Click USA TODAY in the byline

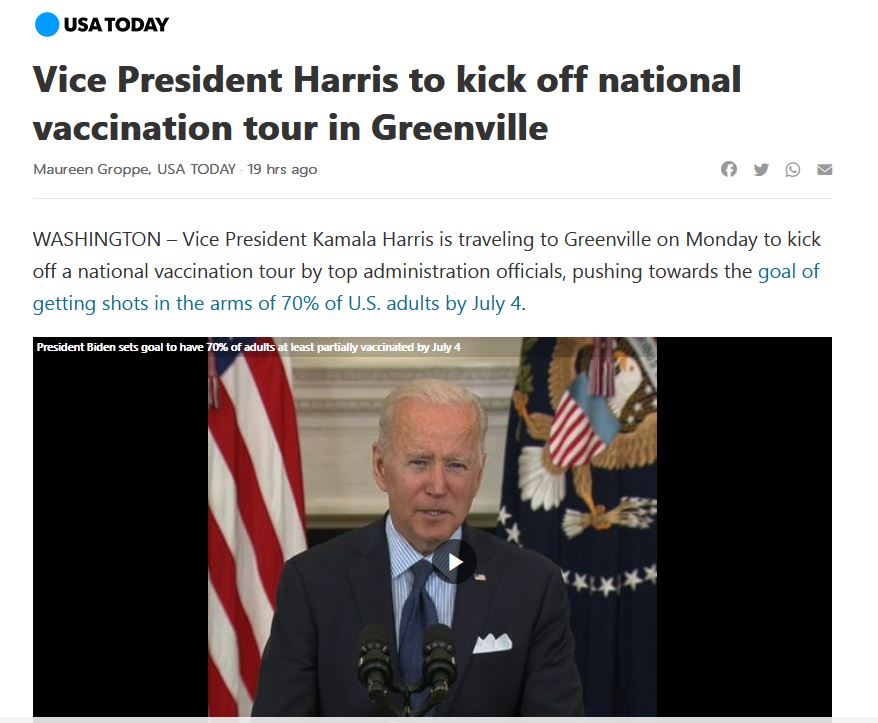(x=197, y=169)
